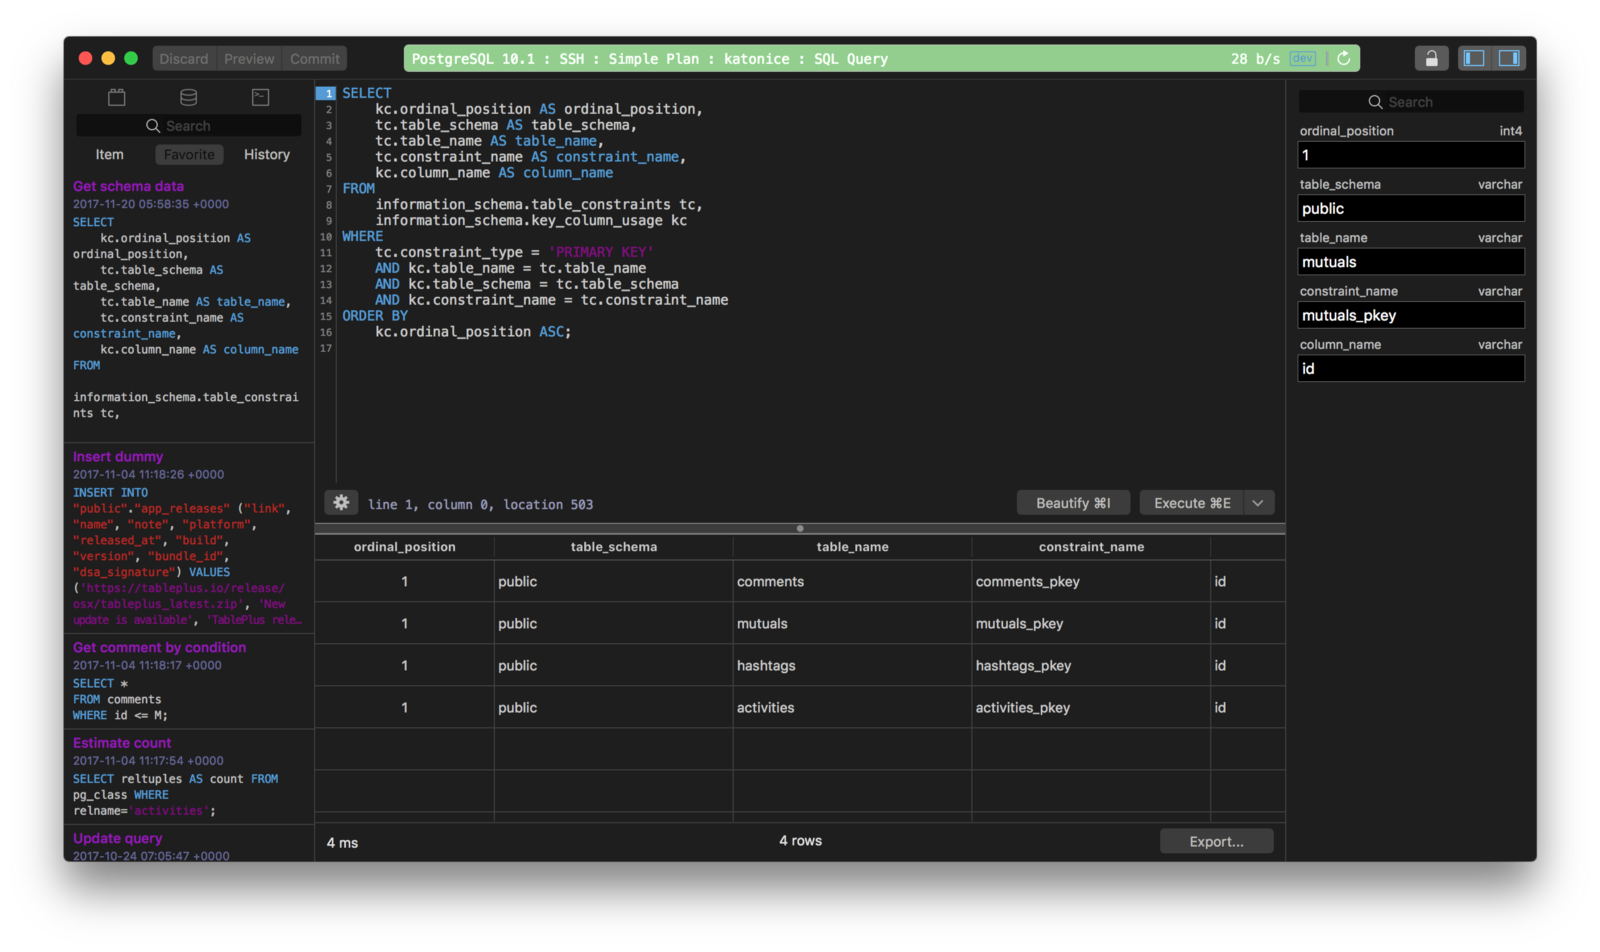Screen dimensions: 1600x952
Task: Click the cursor location status text
Action: pos(480,504)
